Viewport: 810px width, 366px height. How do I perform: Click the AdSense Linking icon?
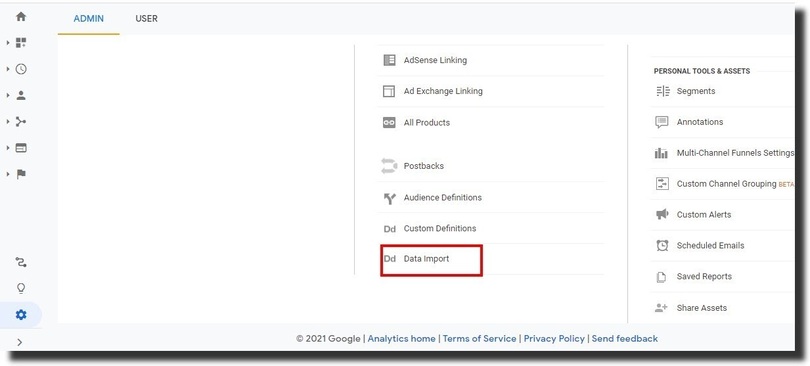click(x=389, y=60)
